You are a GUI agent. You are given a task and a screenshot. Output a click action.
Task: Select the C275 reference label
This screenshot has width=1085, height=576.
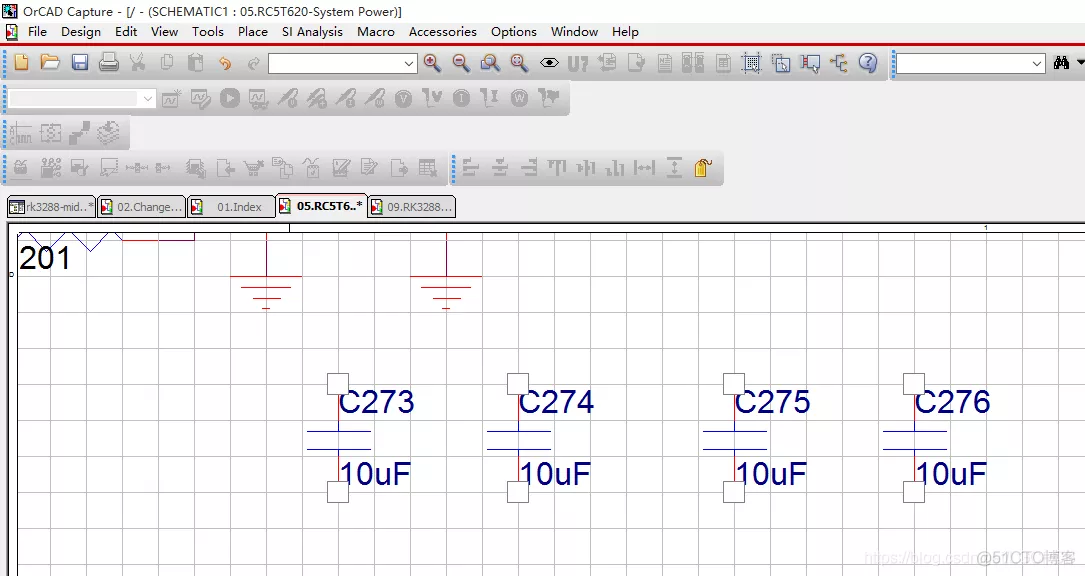(x=773, y=402)
